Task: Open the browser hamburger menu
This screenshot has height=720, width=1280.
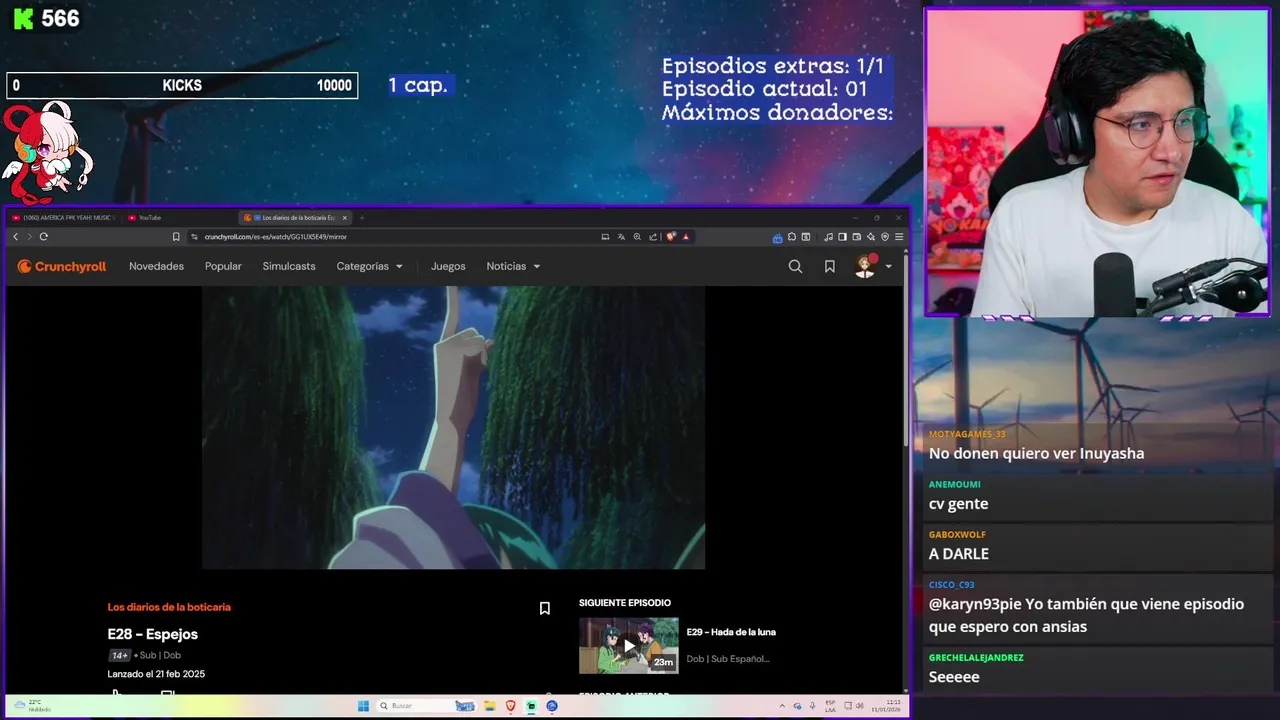Action: point(899,237)
